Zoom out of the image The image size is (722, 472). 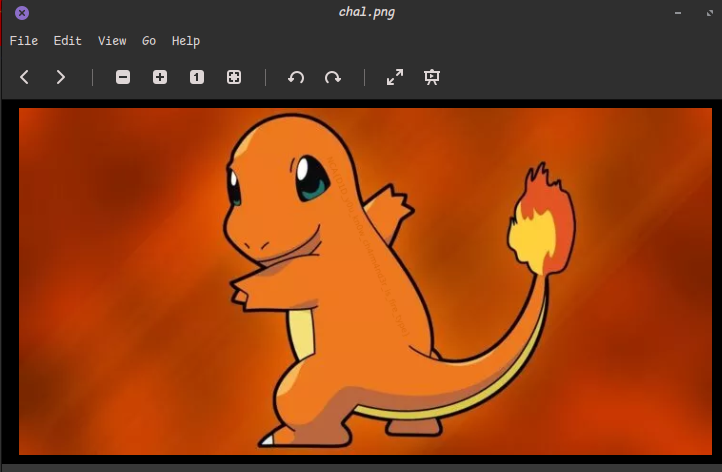tap(123, 77)
